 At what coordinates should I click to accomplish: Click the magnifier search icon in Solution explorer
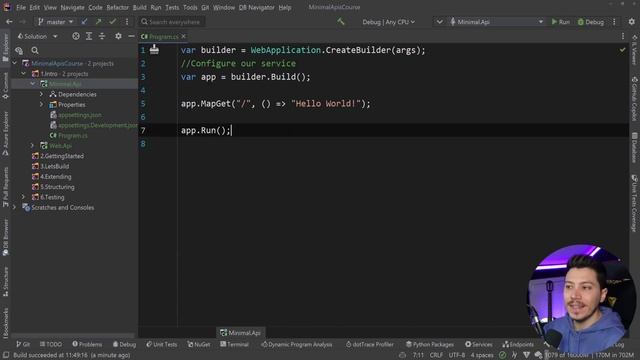click(x=35, y=50)
